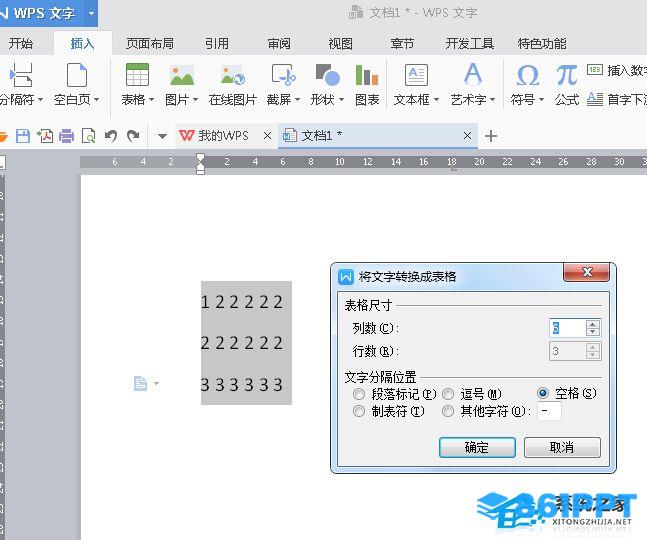The width and height of the screenshot is (647, 540).
Task: Close the 我的WPS tab
Action: pos(267,135)
